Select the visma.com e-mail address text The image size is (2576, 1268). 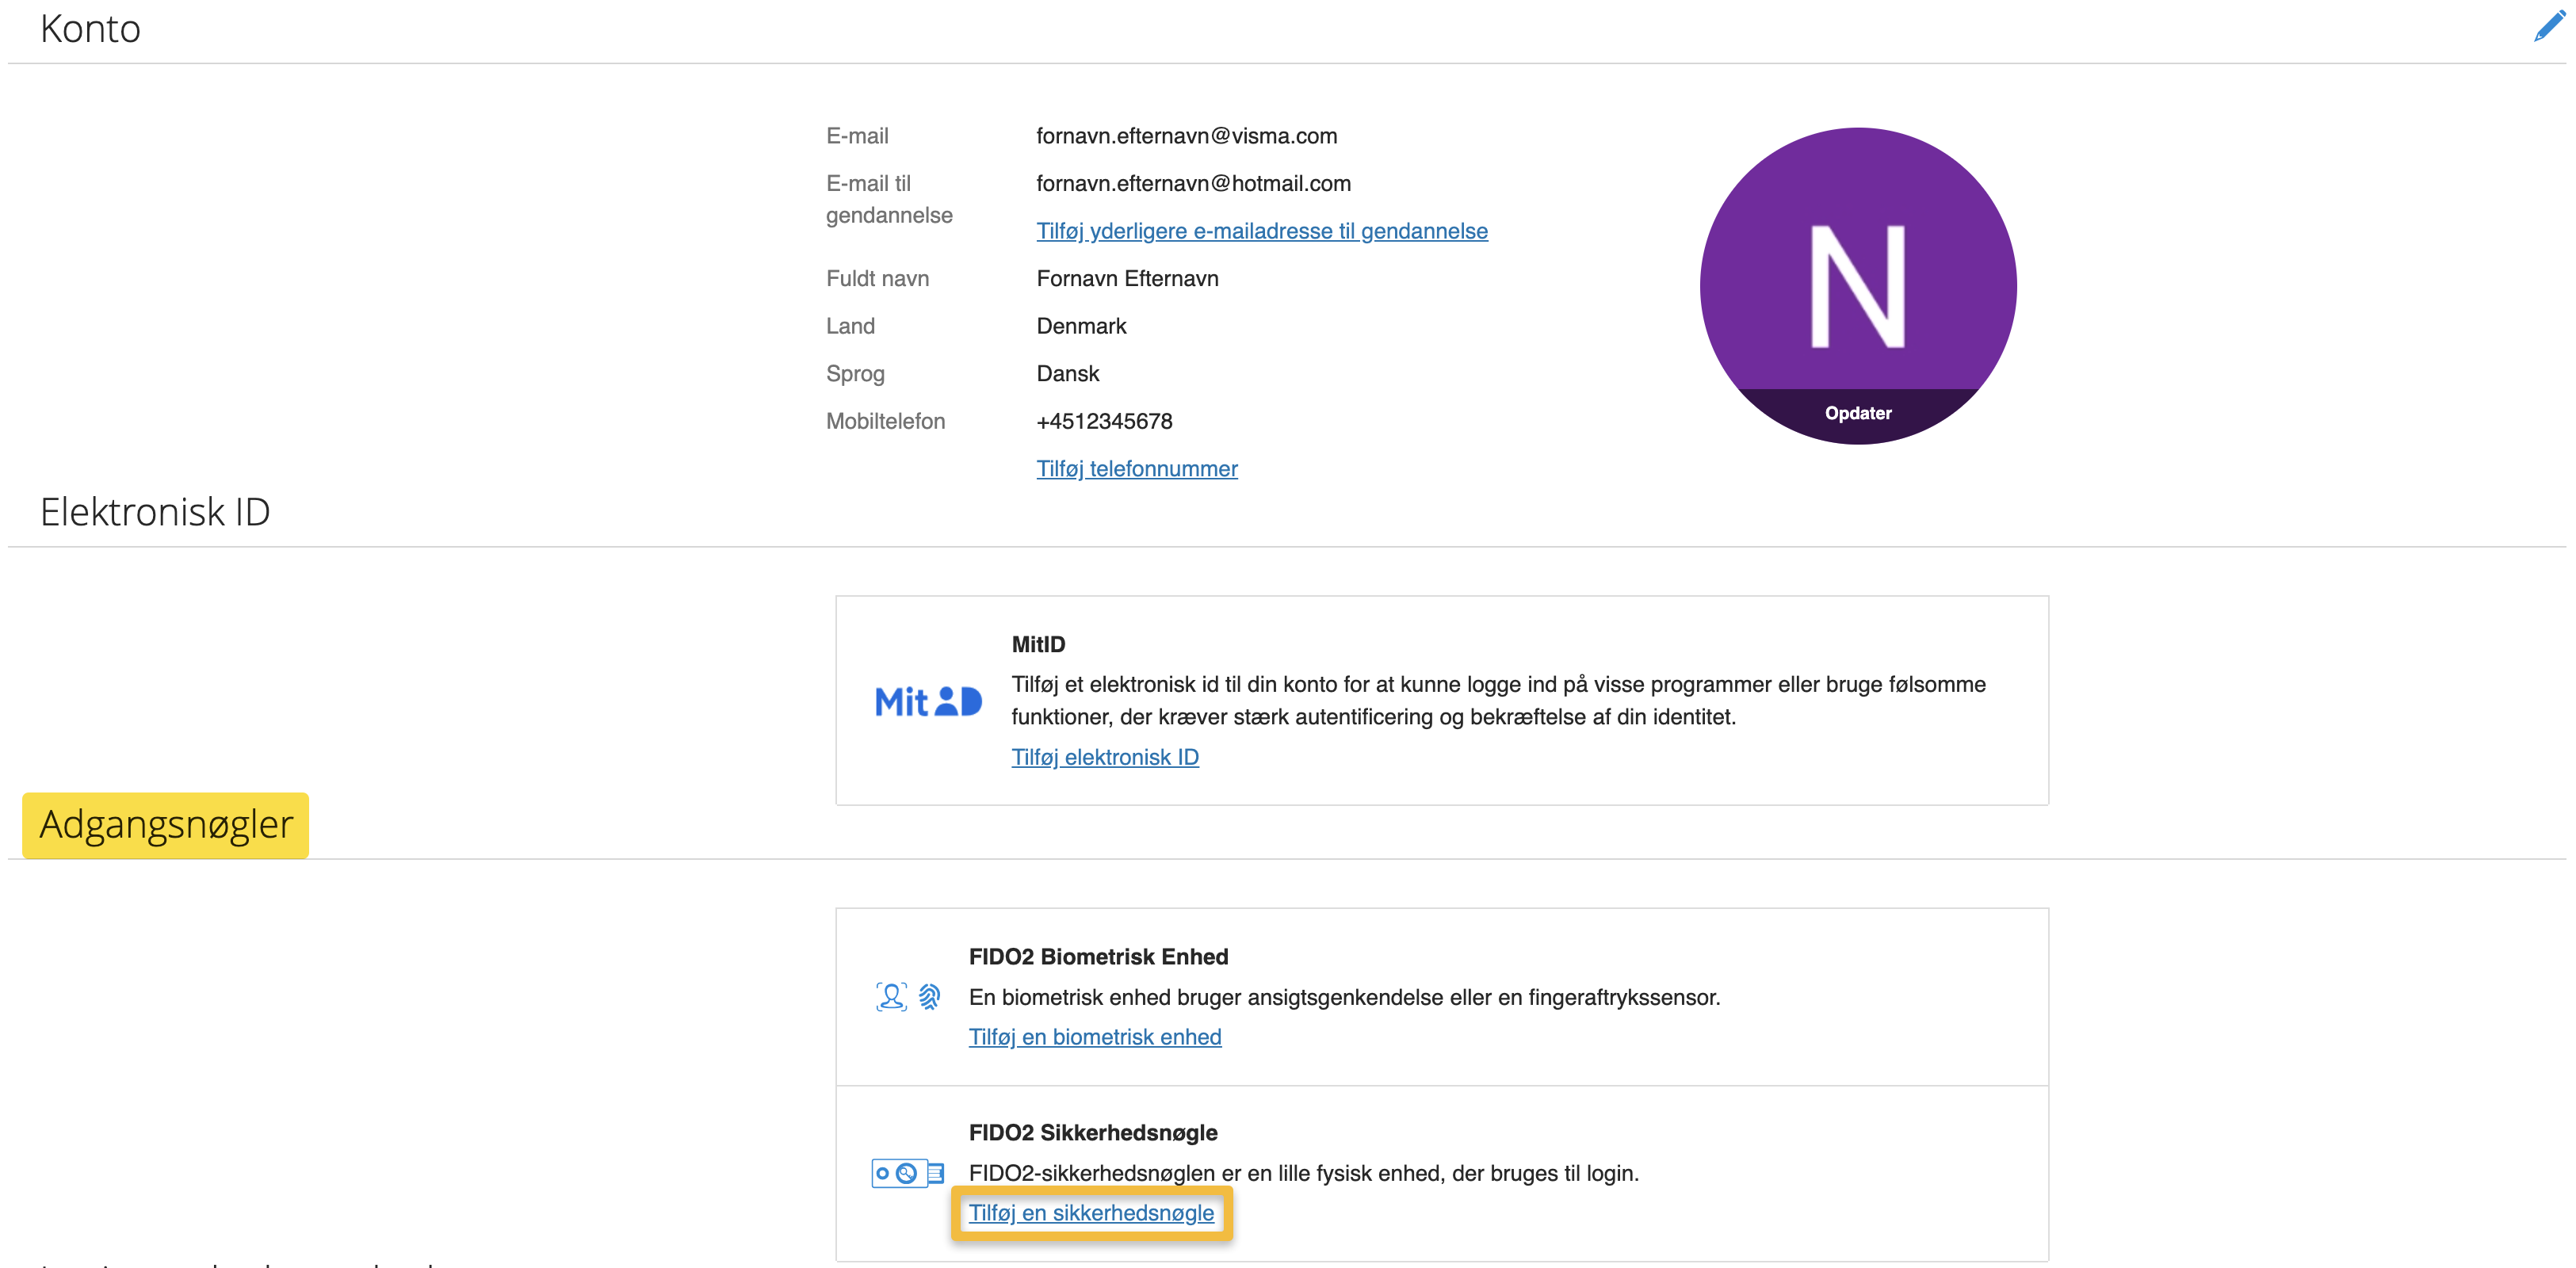[1185, 136]
